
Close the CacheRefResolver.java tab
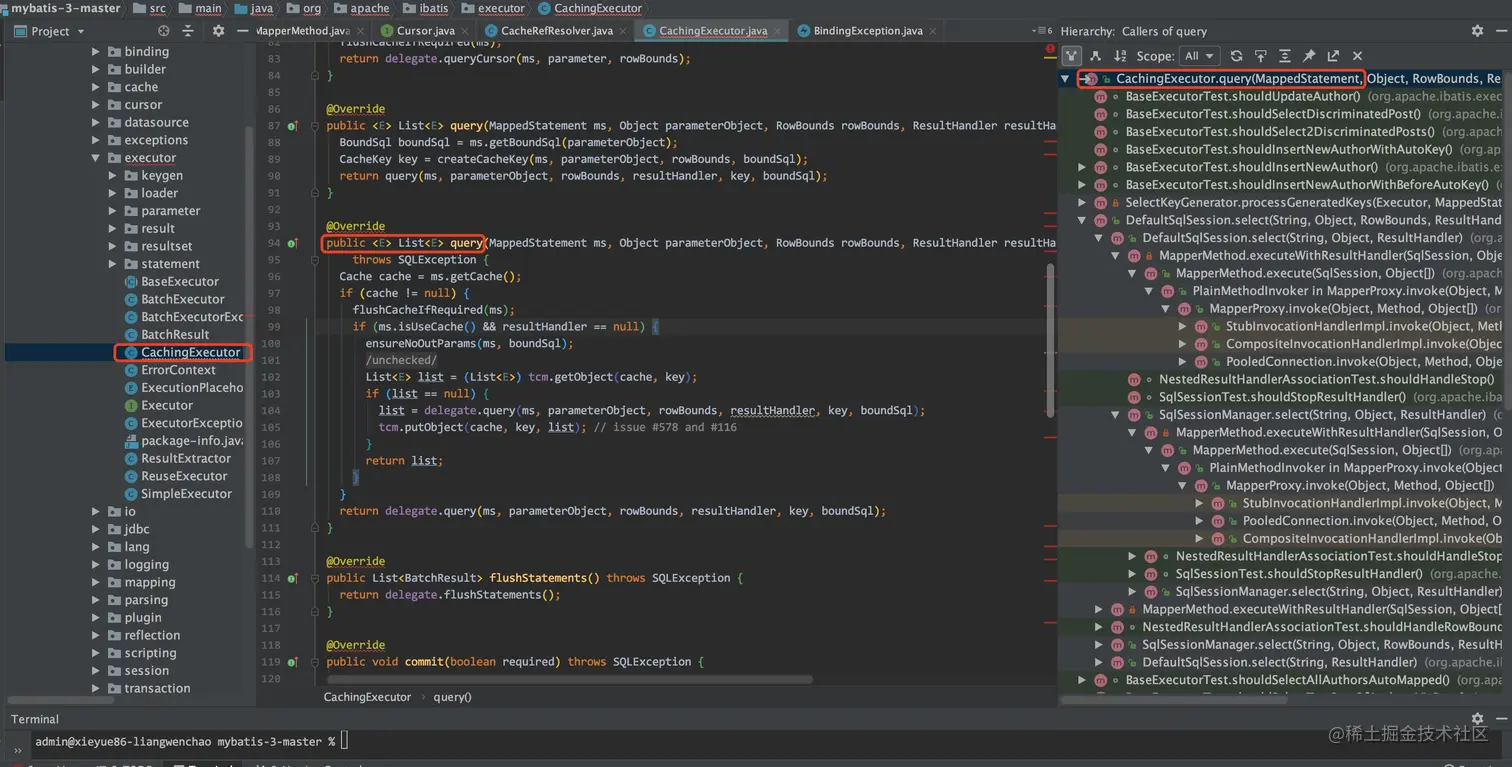[x=622, y=31]
